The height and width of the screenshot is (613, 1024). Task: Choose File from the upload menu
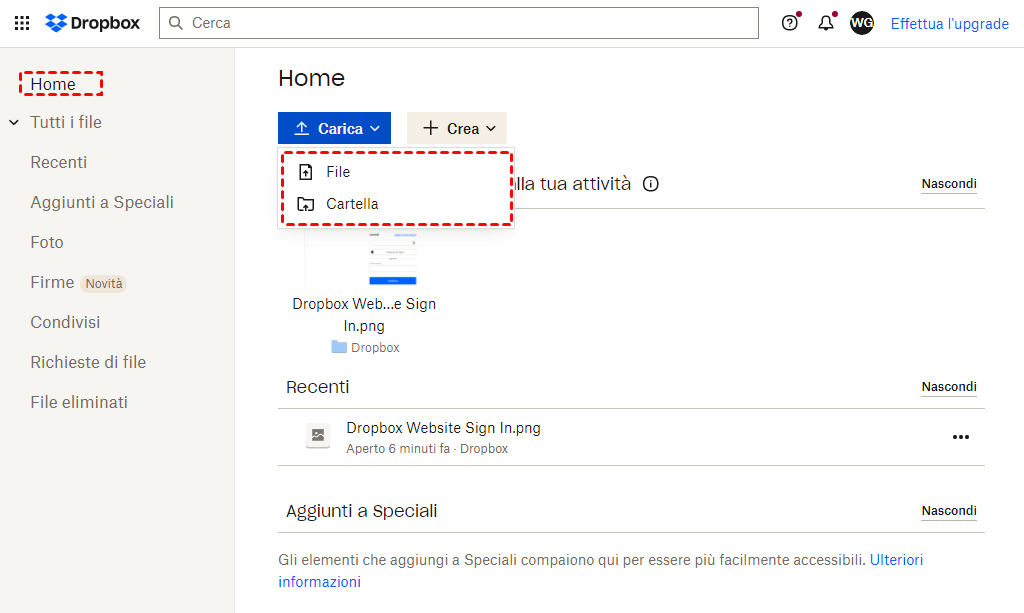coord(338,172)
